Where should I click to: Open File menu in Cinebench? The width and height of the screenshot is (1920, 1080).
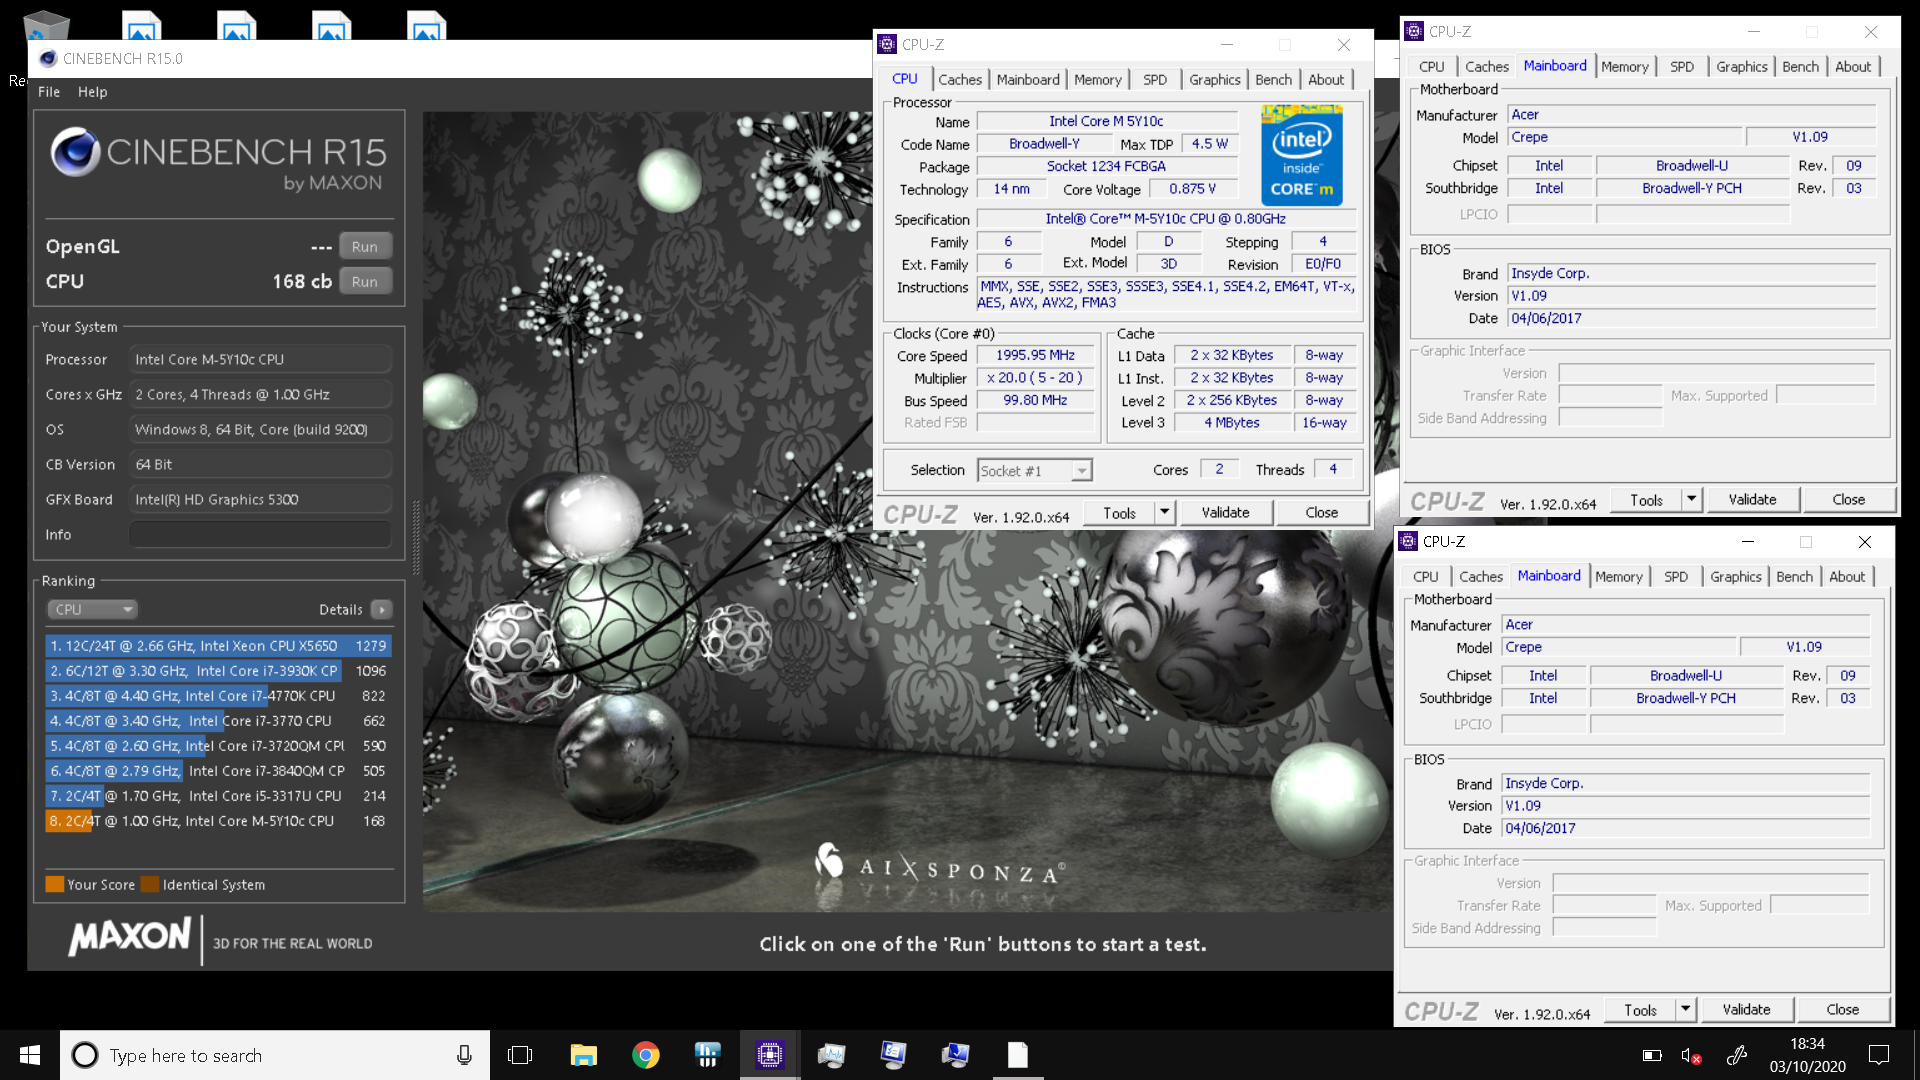49,92
